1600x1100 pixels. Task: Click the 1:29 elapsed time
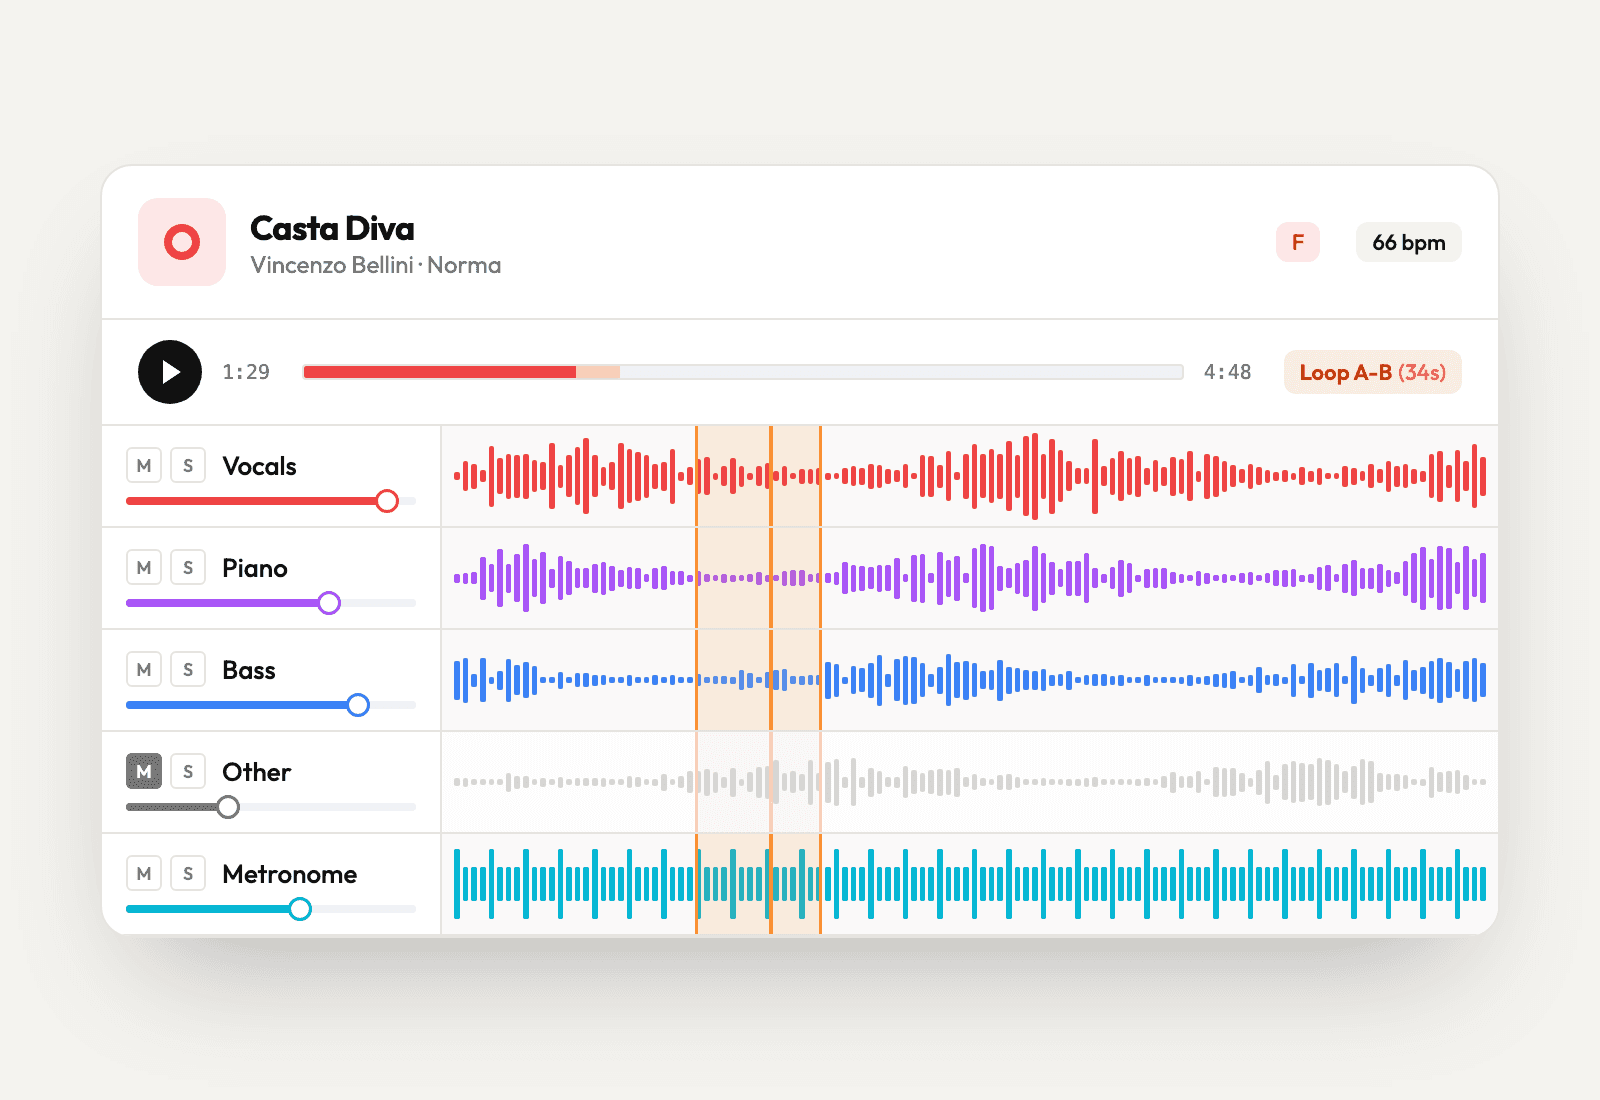click(x=246, y=372)
